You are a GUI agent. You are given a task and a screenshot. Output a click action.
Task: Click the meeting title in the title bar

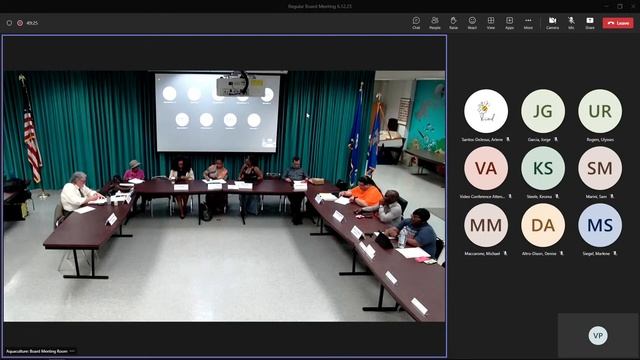point(320,6)
